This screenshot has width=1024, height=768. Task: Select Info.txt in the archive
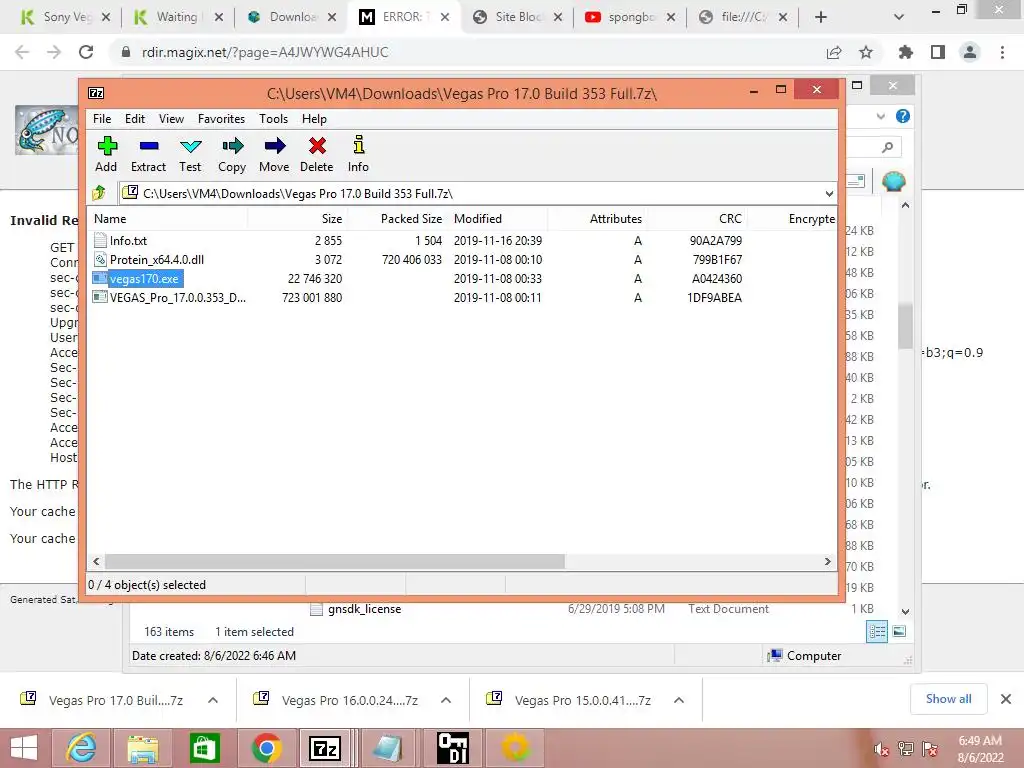[x=128, y=241]
